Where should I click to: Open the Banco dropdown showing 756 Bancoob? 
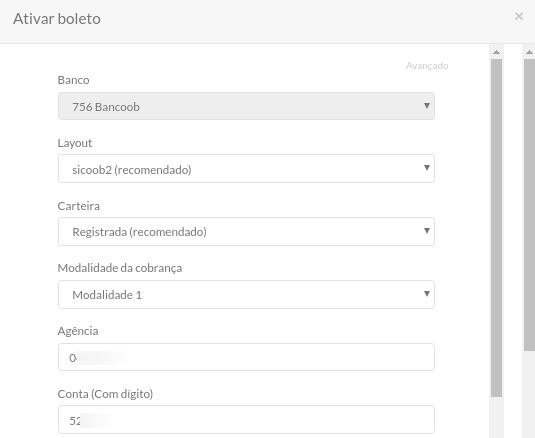point(246,106)
